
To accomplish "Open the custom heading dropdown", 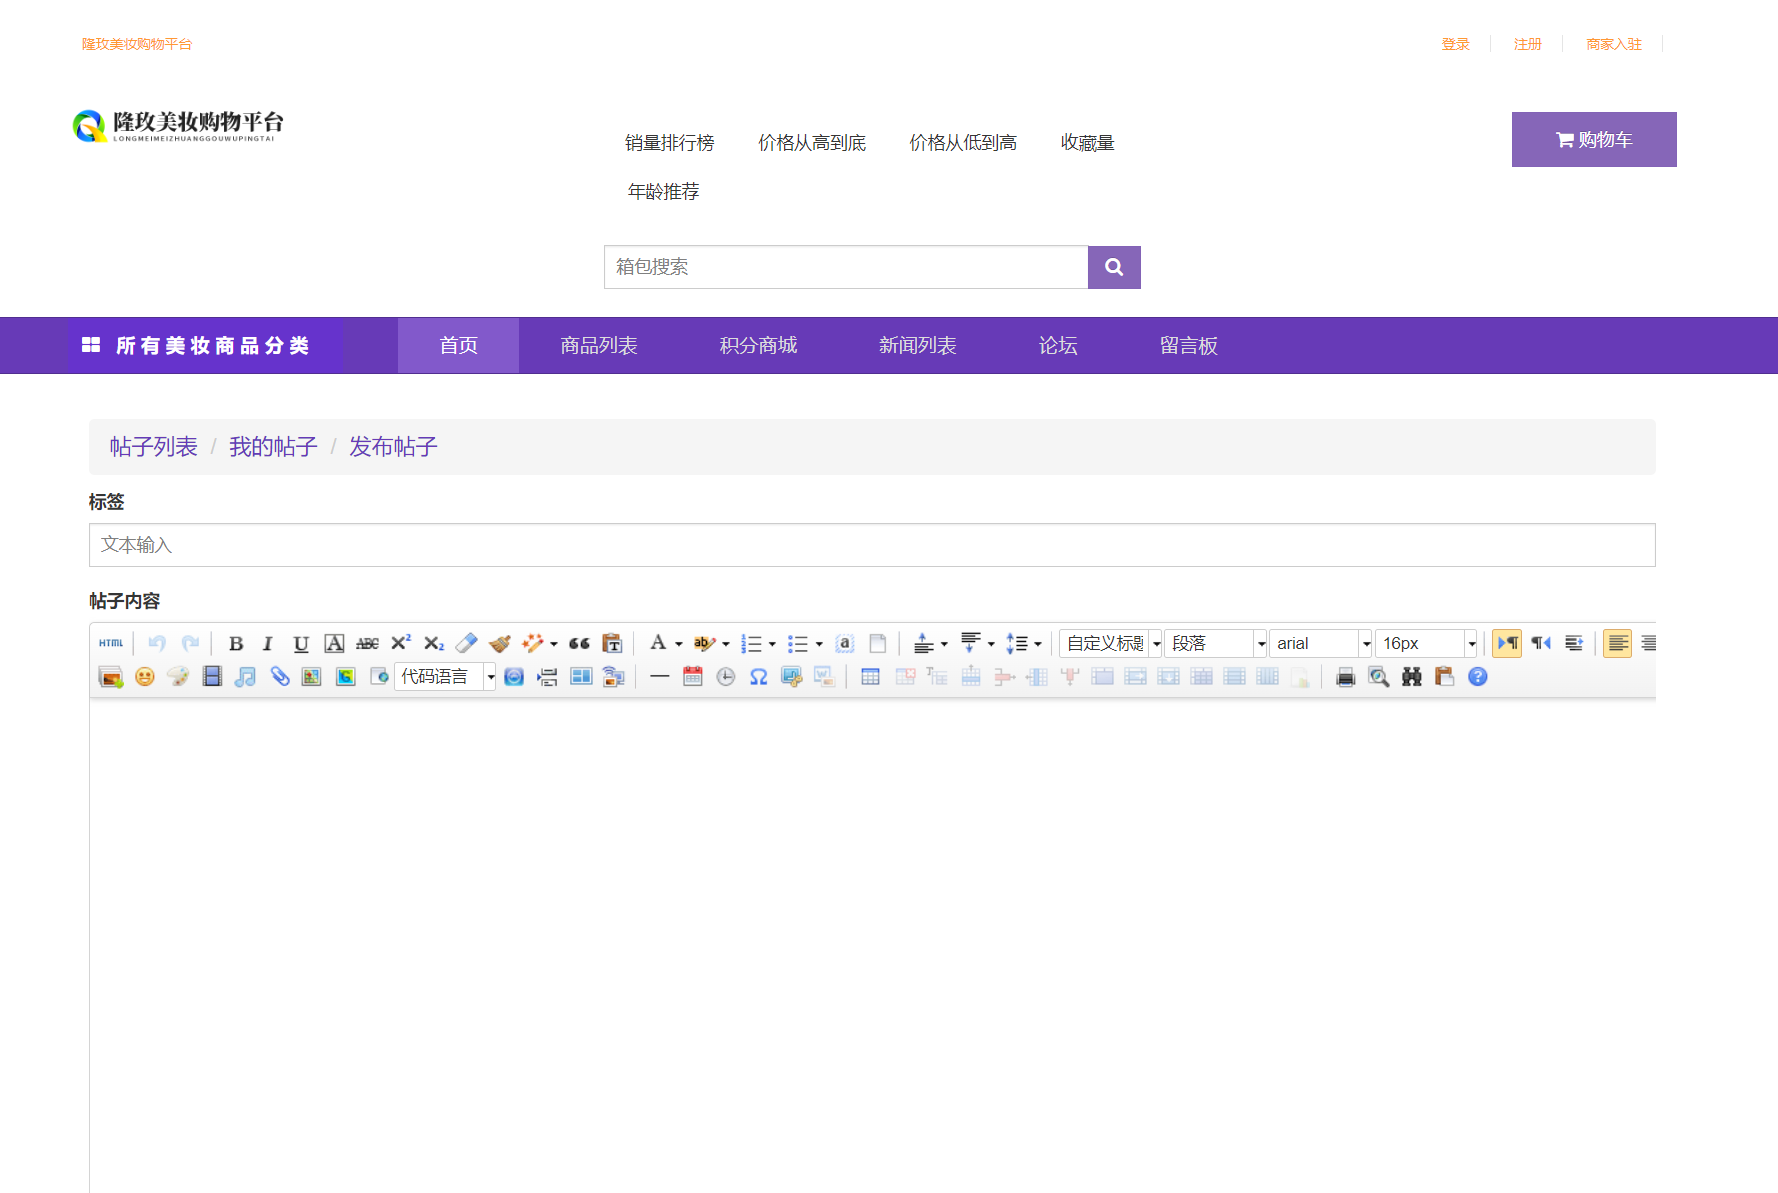I will [1110, 643].
